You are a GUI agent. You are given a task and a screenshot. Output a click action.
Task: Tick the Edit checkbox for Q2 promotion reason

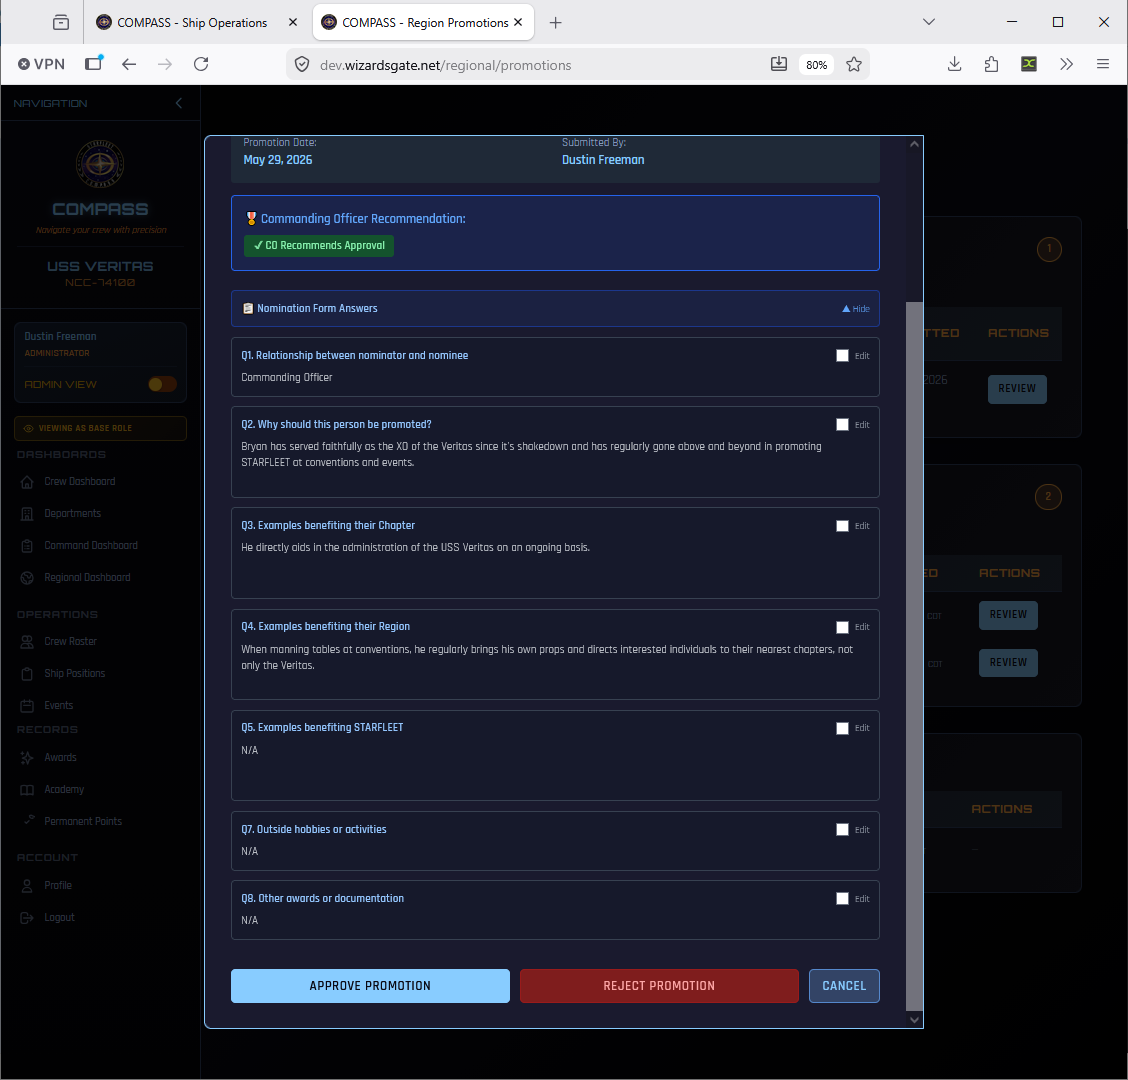click(x=842, y=425)
